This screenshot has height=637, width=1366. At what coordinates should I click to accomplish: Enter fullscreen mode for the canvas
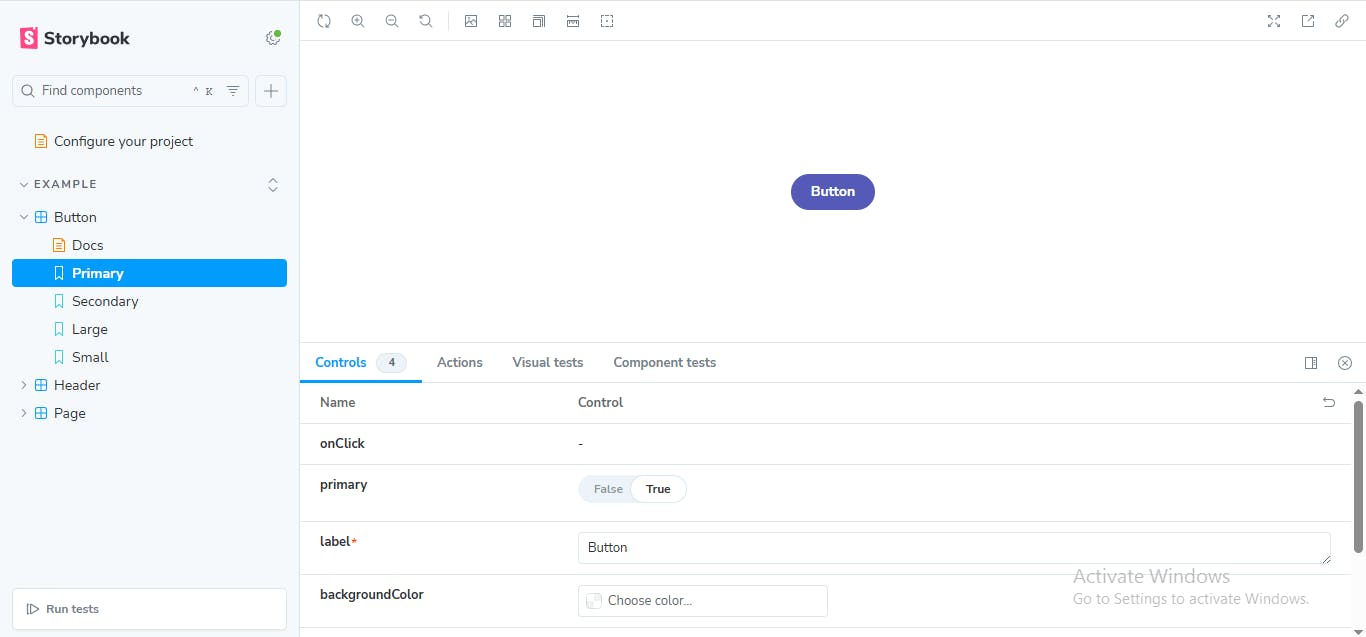[1274, 20]
